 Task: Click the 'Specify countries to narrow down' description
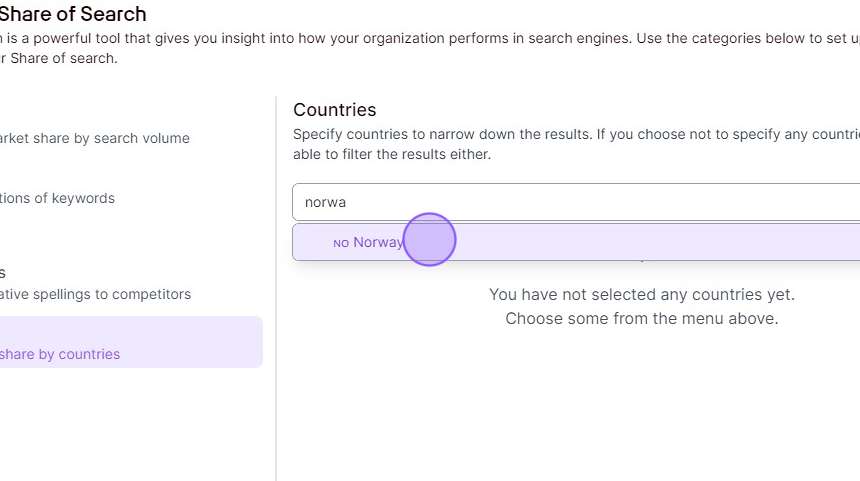tap(576, 134)
